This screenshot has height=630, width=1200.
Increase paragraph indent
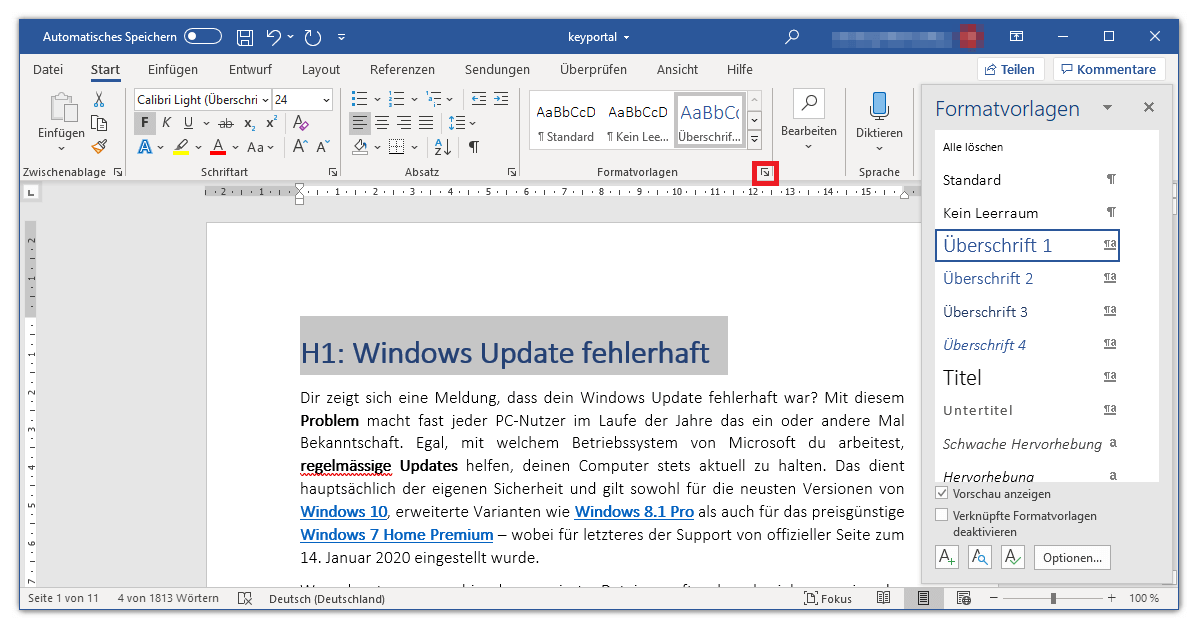click(x=500, y=99)
